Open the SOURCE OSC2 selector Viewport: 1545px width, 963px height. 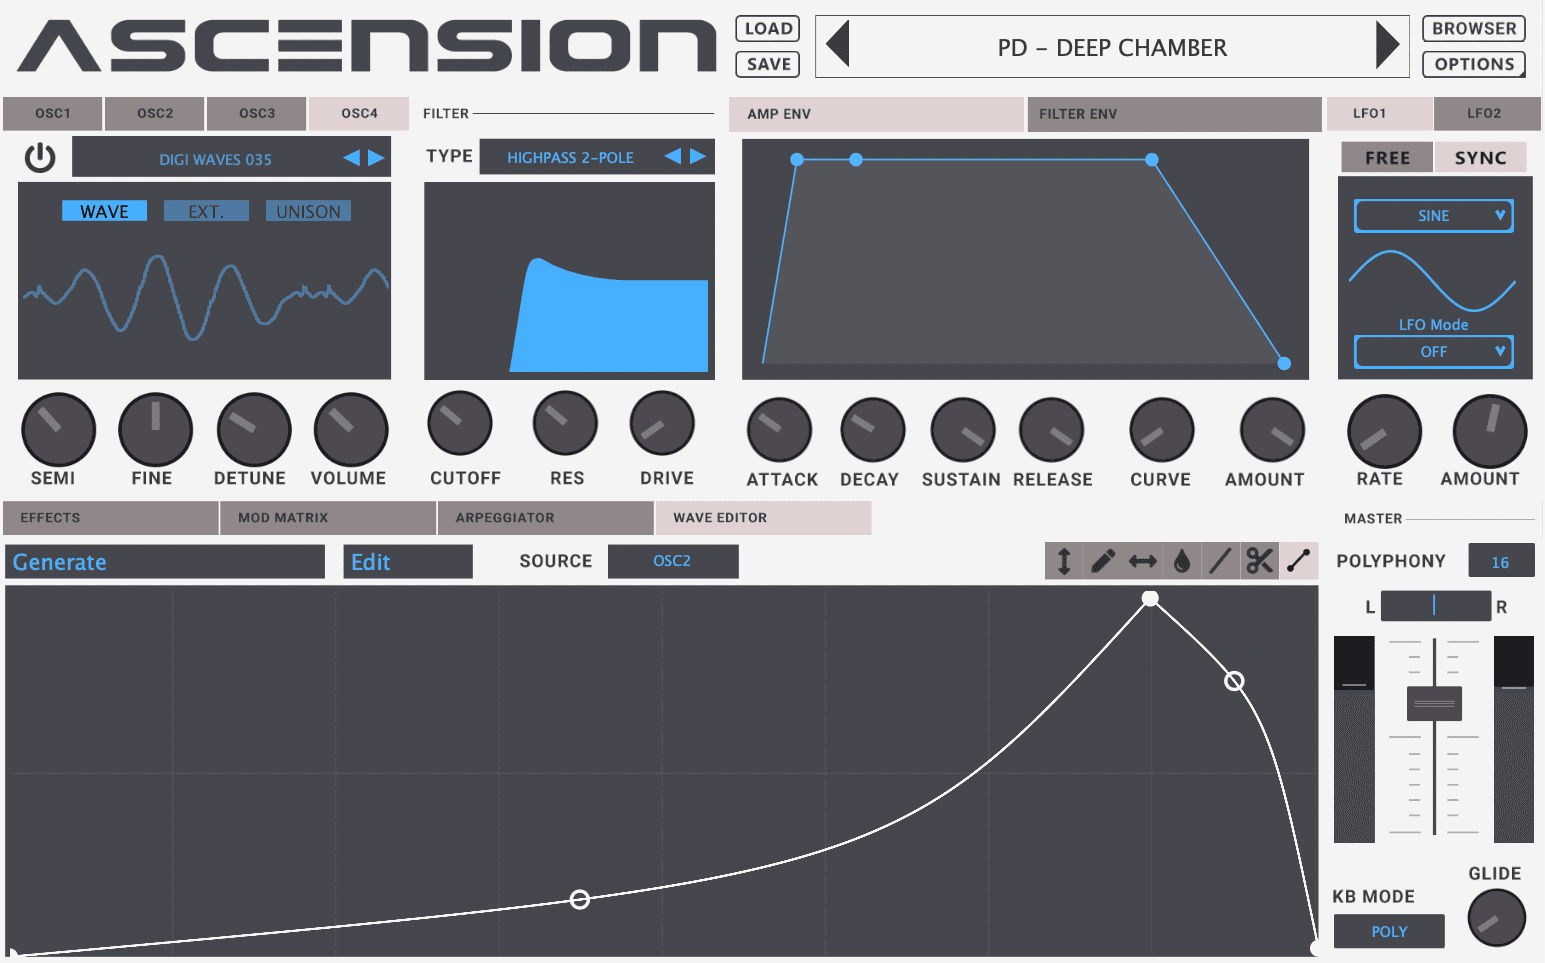point(673,561)
